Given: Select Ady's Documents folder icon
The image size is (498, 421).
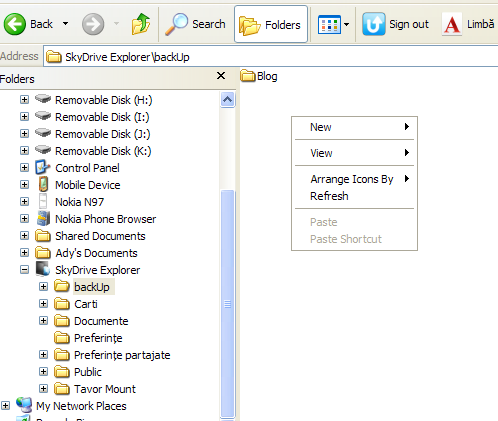Looking at the screenshot, I should click(x=43, y=252).
